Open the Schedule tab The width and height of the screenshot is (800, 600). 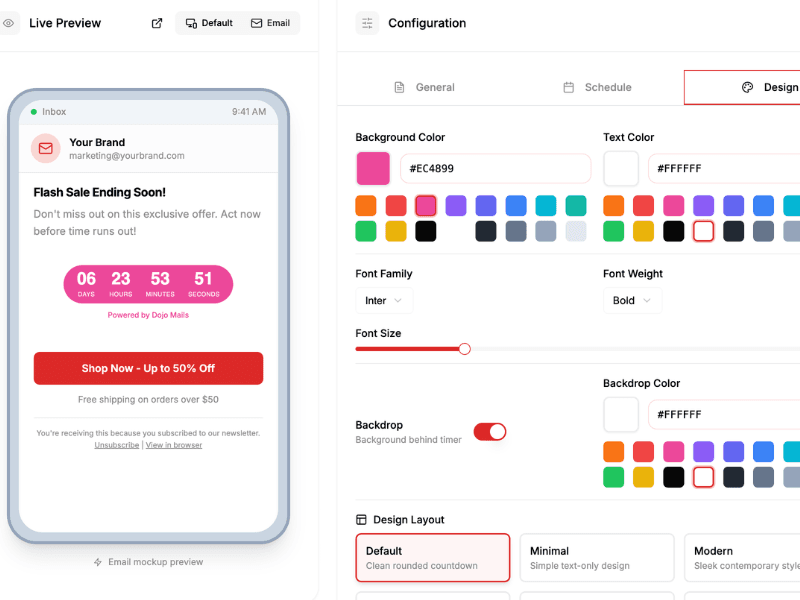click(x=597, y=87)
